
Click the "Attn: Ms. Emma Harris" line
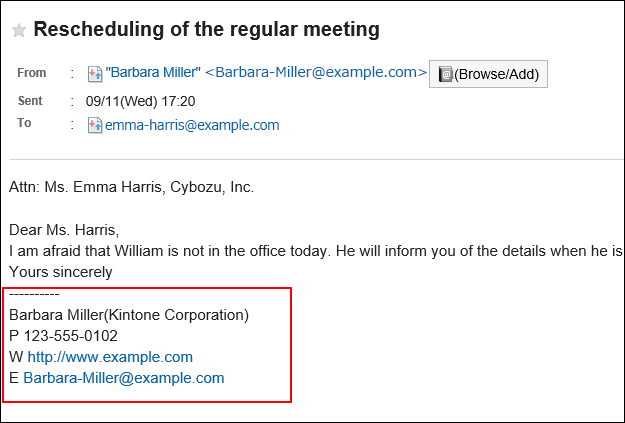(132, 187)
